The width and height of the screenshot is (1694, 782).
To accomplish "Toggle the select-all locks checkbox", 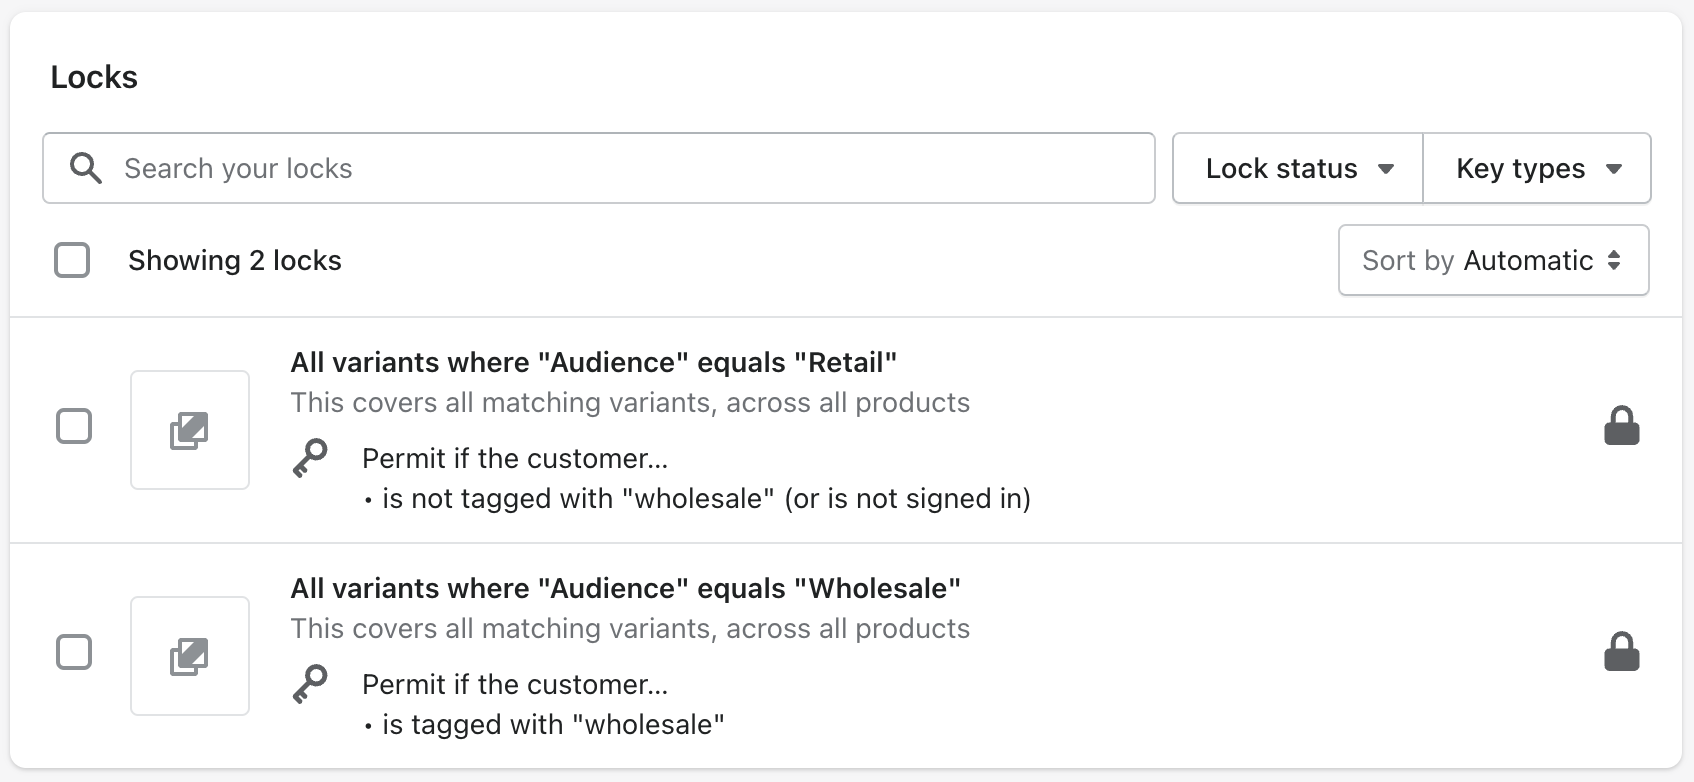I will click(x=72, y=260).
